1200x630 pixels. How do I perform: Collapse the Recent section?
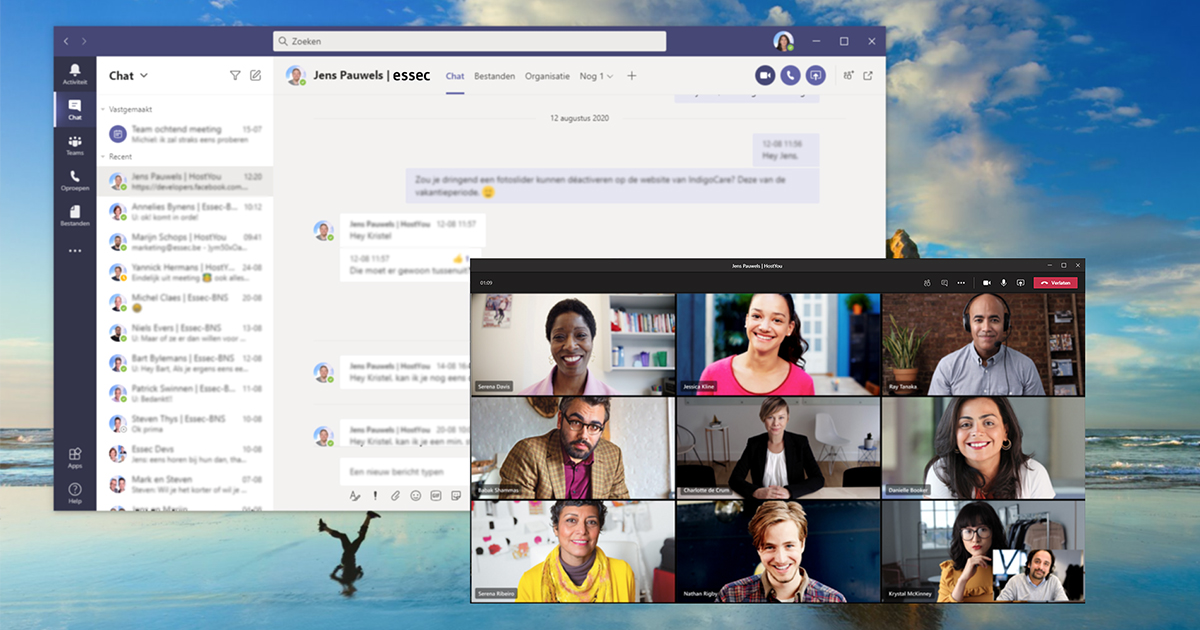point(103,157)
